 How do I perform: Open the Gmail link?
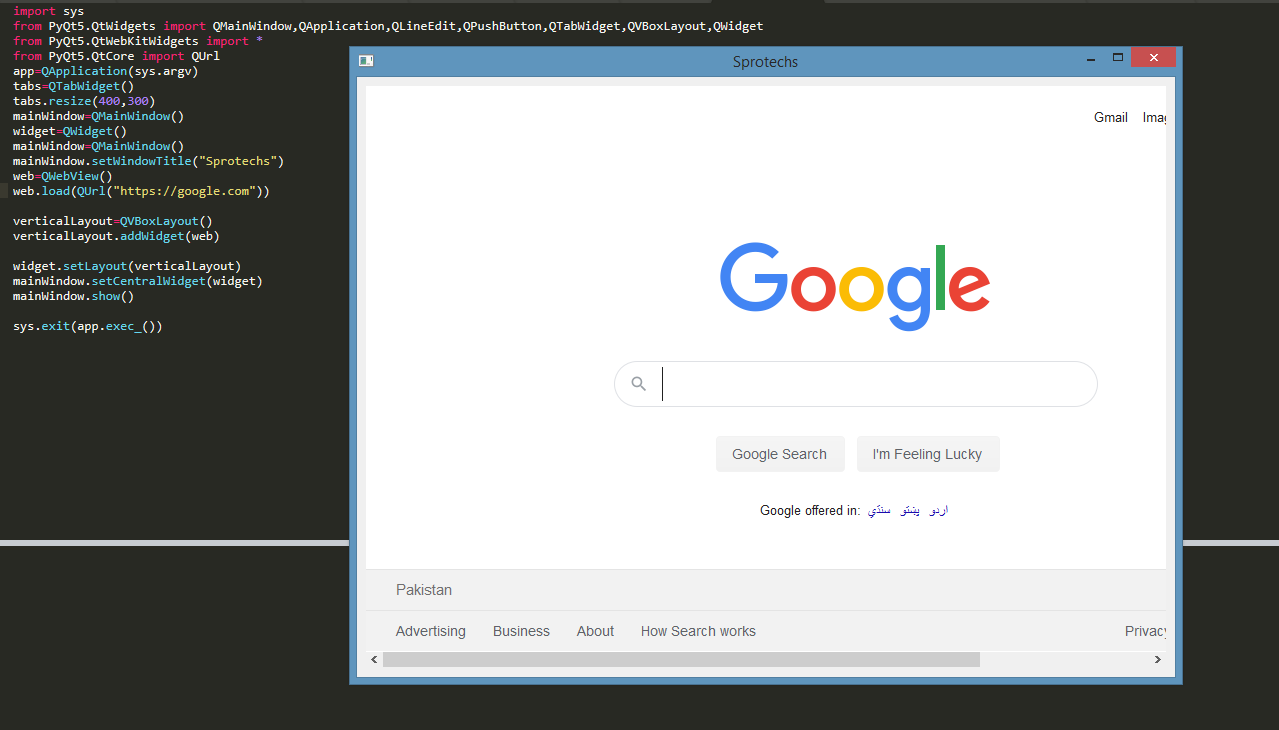pos(1111,117)
